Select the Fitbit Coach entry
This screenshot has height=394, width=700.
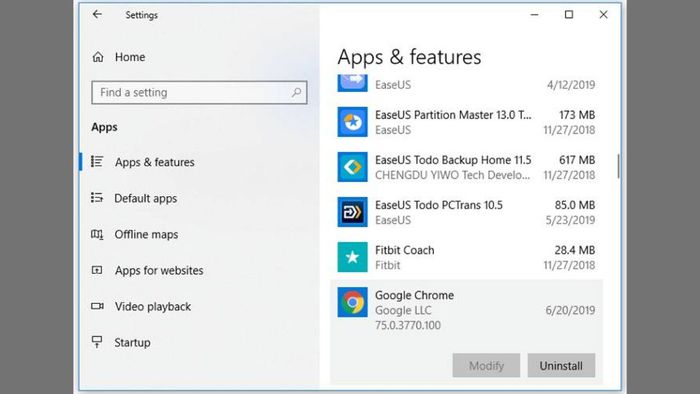pos(466,257)
